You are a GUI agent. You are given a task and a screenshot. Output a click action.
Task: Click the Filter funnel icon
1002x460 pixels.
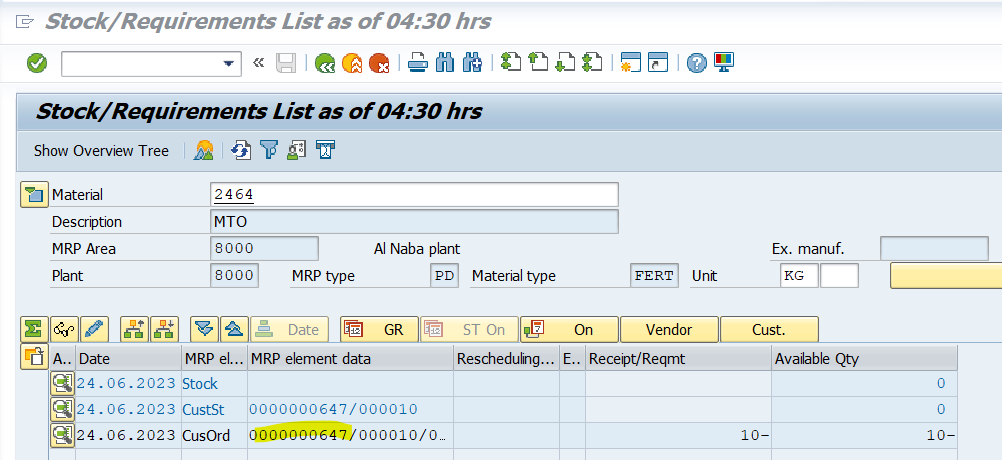[269, 151]
